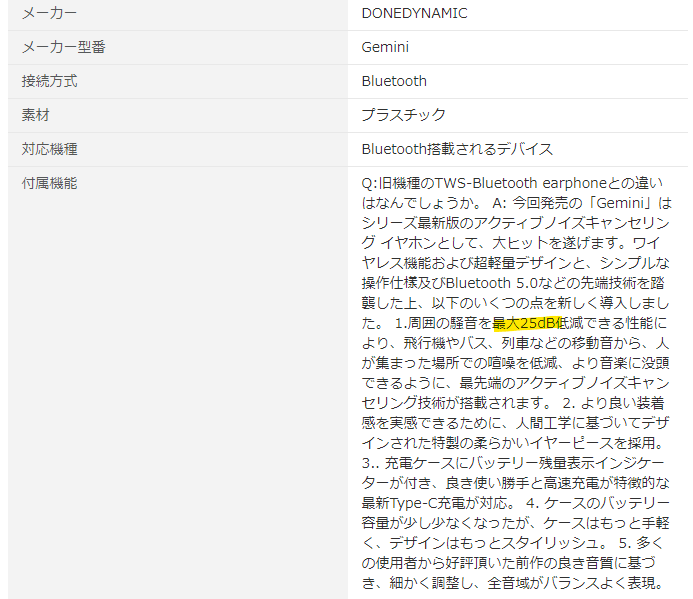Click the Q:旧機種のTWS-Bluetooth earphone line

512,183
